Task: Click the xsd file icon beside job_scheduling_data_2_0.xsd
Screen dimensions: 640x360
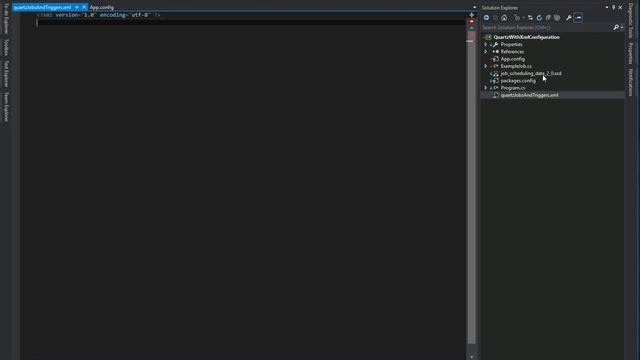Action: coord(495,73)
